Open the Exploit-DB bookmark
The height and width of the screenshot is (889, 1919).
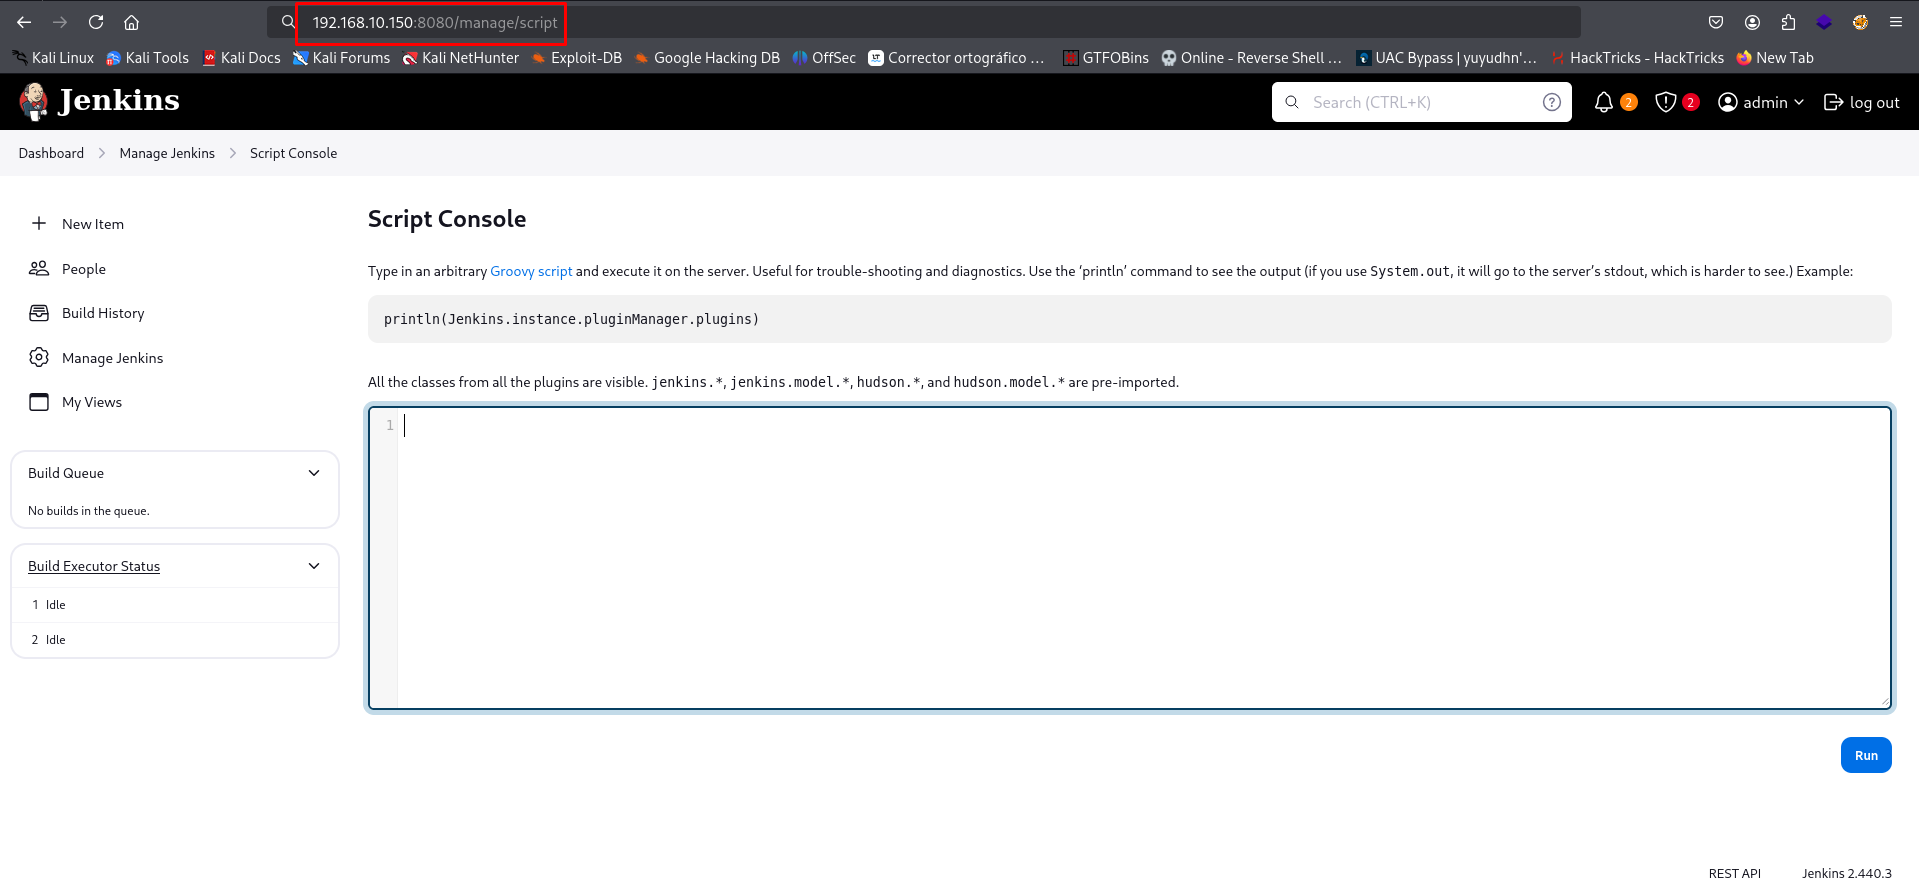pyautogui.click(x=577, y=58)
